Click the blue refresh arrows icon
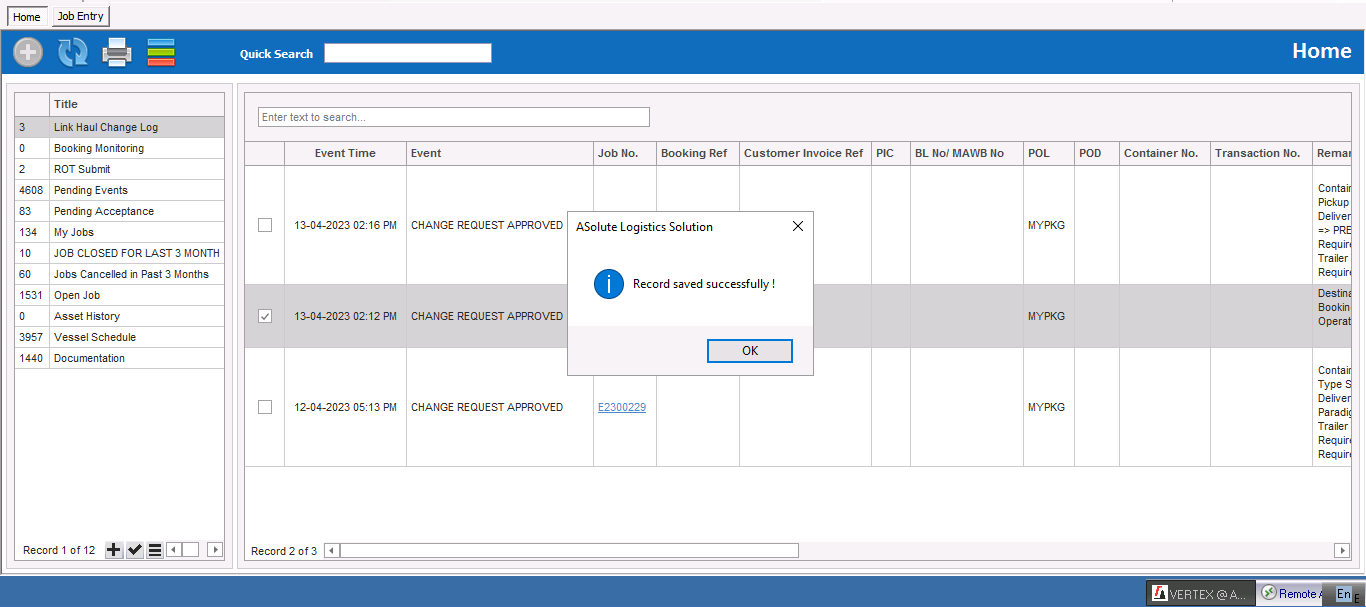The width and height of the screenshot is (1366, 607). [x=72, y=52]
